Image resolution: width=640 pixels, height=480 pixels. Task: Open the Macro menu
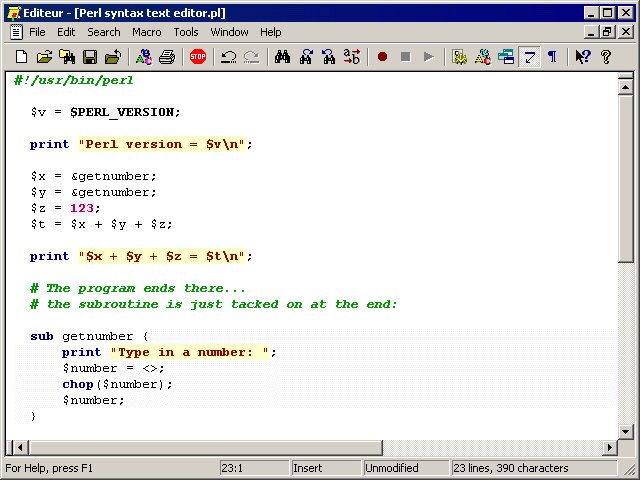pos(146,32)
